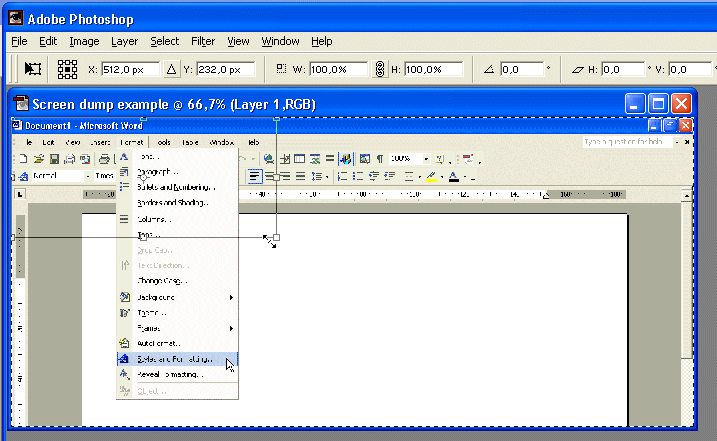
Task: Click the rotation angle field
Action: 522,70
